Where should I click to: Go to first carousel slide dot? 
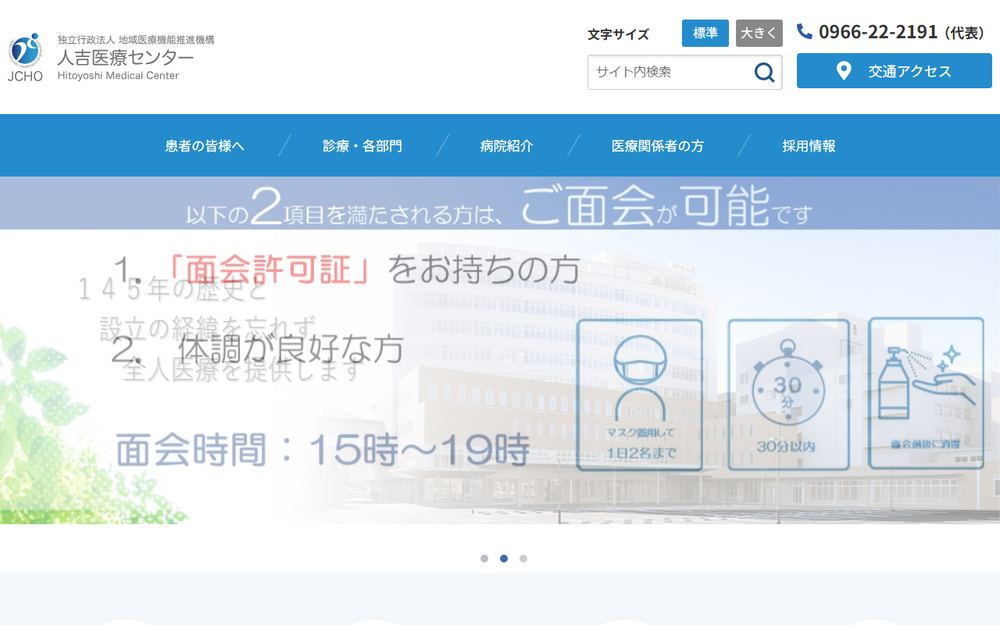point(484,559)
